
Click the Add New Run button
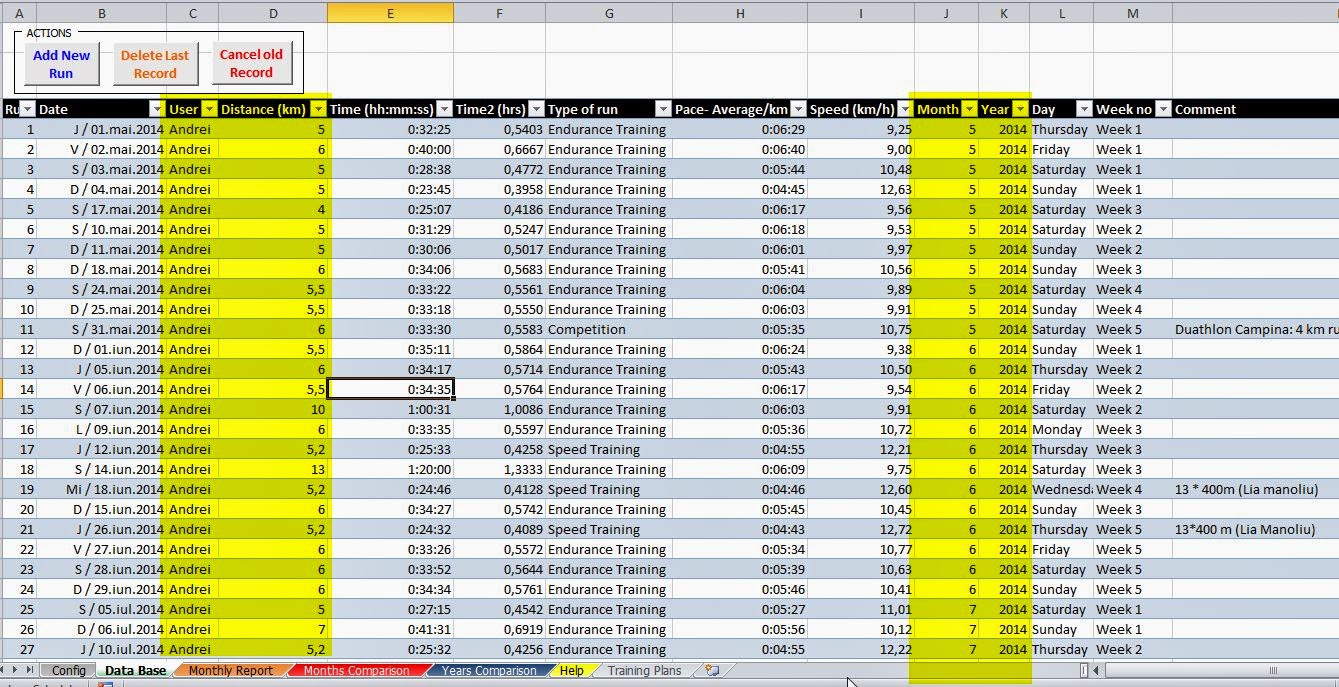[x=61, y=64]
